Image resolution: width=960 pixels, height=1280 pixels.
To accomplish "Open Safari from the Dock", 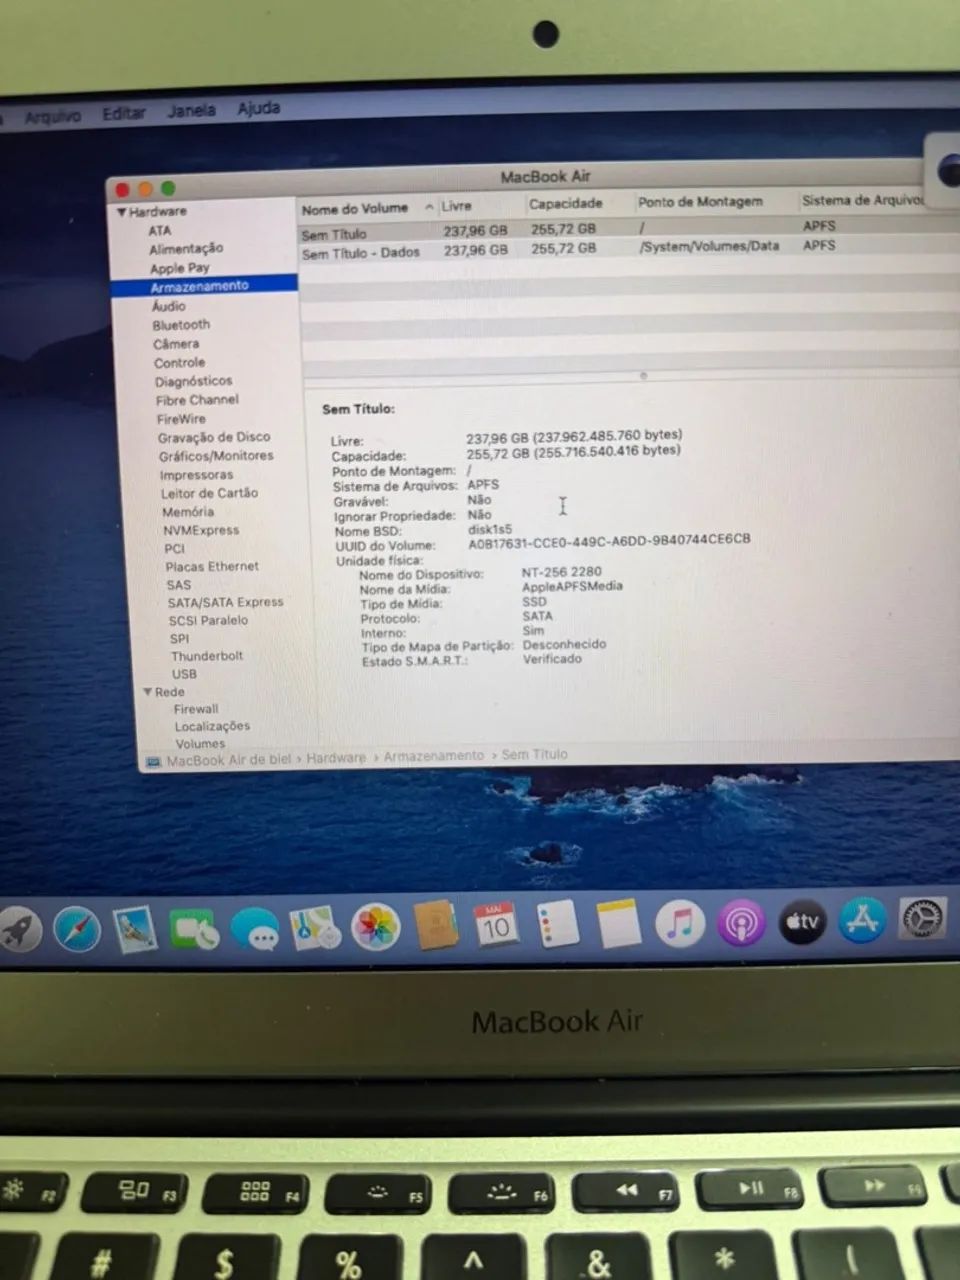I will 77,930.
